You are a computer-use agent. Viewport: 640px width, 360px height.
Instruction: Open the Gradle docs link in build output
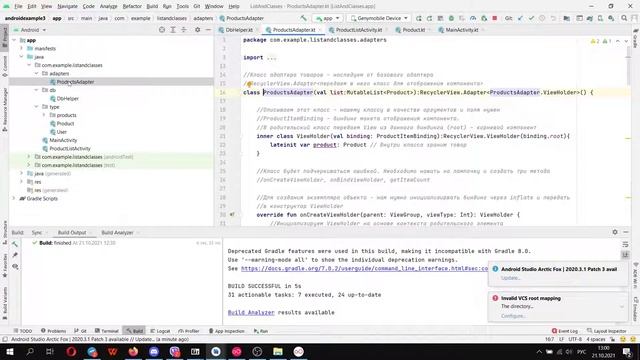click(x=364, y=269)
